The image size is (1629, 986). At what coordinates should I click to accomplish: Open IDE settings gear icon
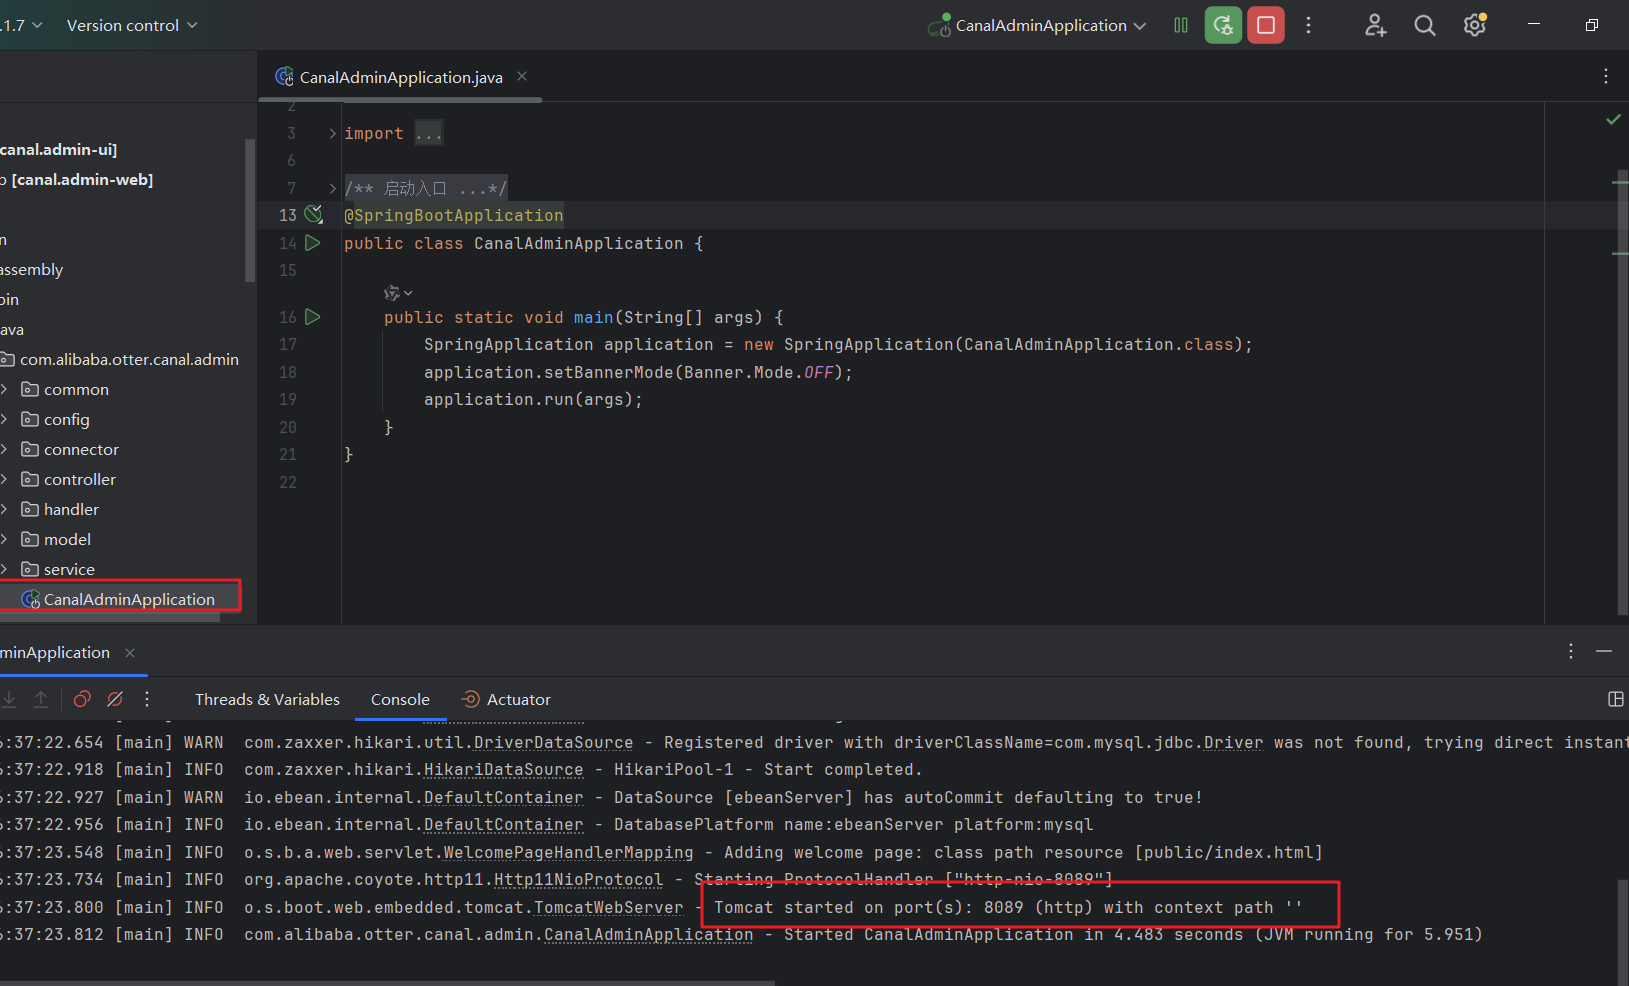[1474, 26]
